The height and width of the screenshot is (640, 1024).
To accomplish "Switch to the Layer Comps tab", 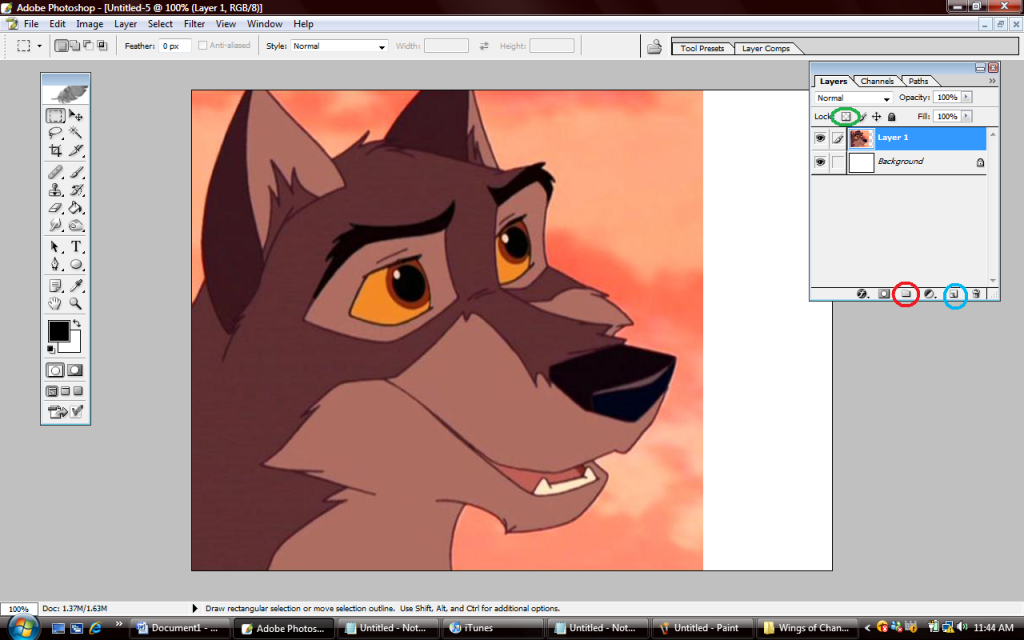I will click(x=765, y=48).
